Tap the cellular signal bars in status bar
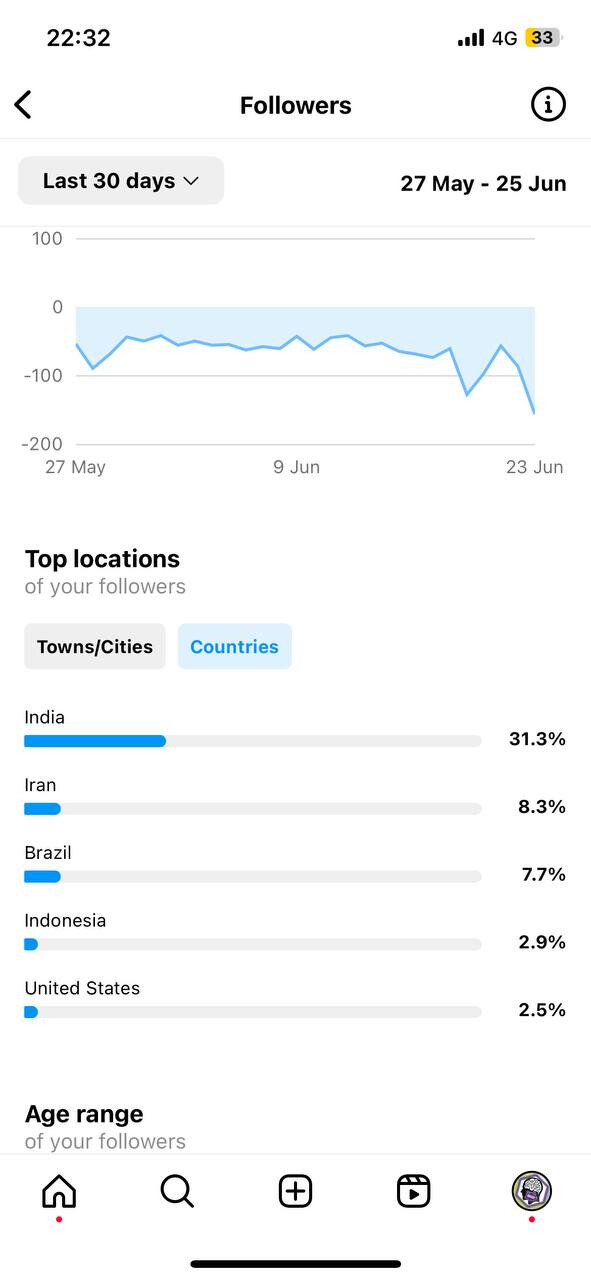The width and height of the screenshot is (591, 1280). pyautogui.click(x=471, y=38)
